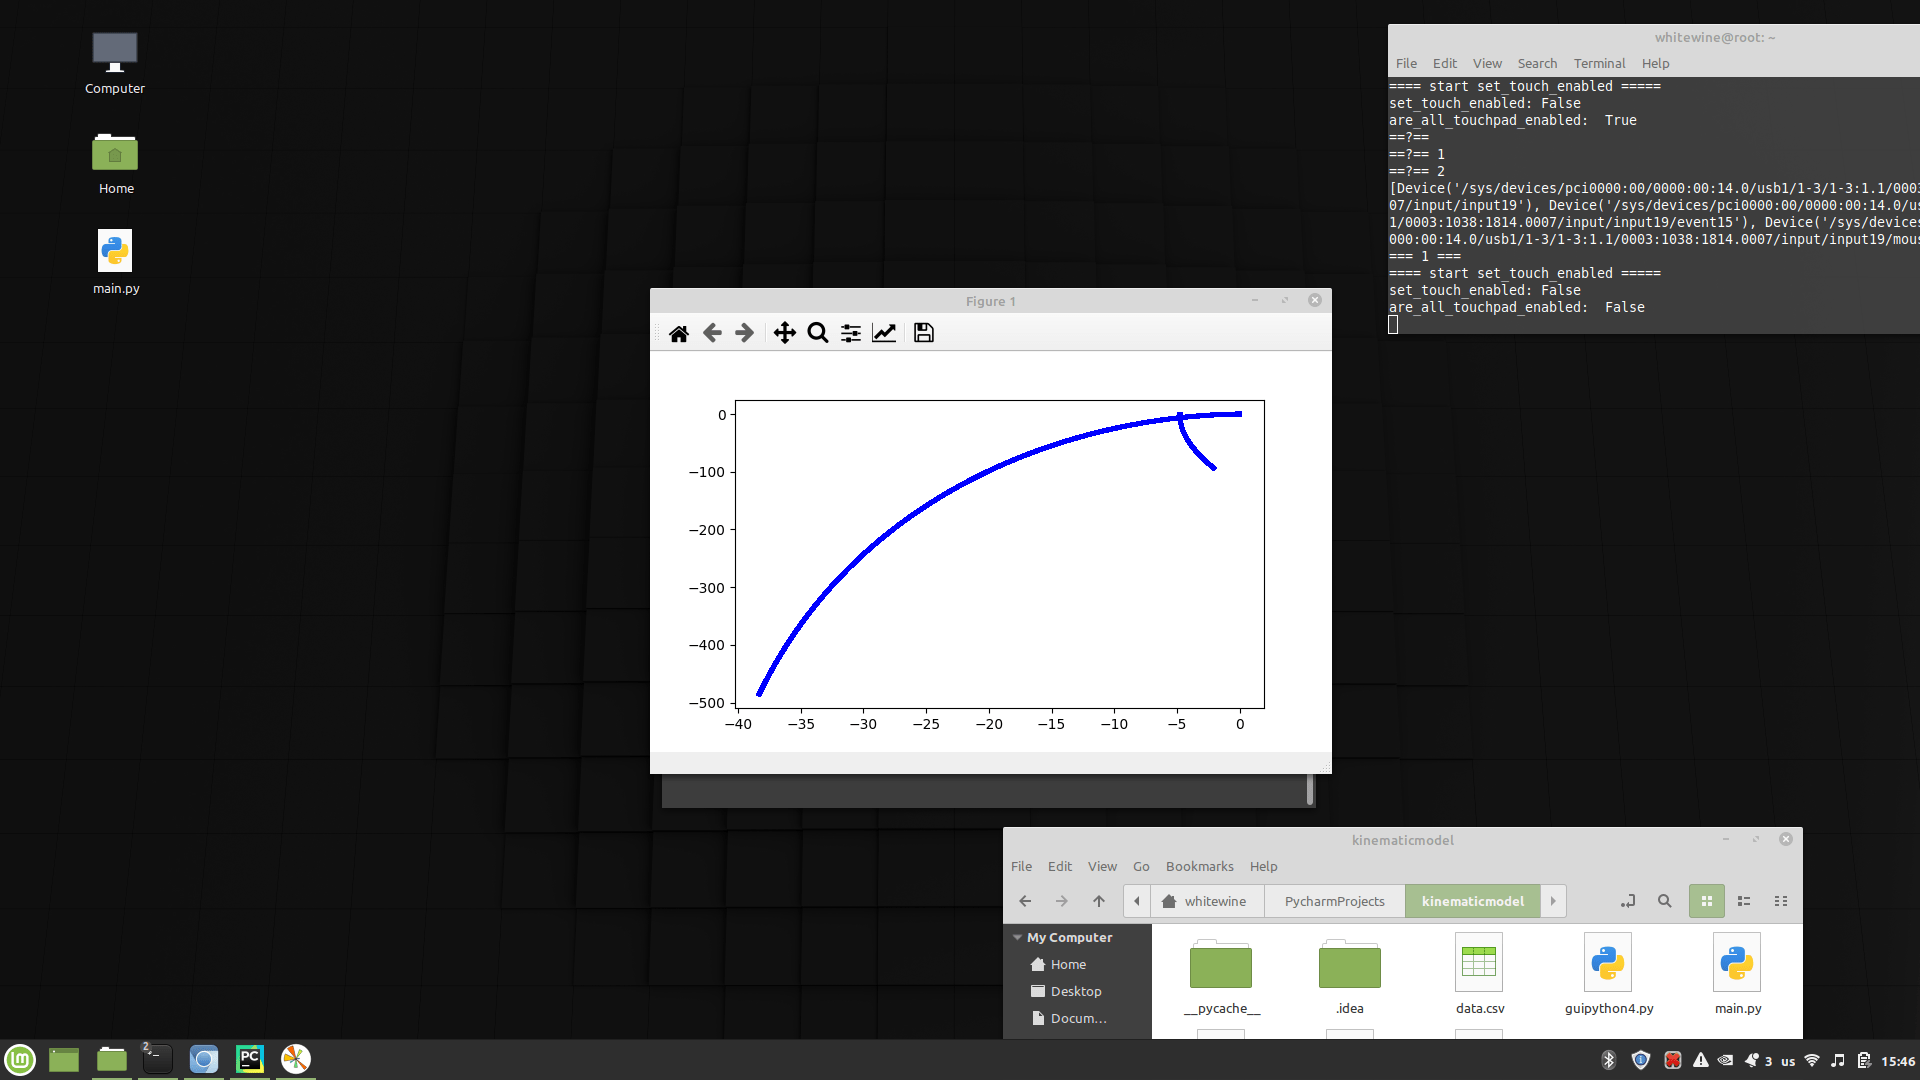The width and height of the screenshot is (1920, 1080).
Task: Go forward to the next plot view
Action: point(744,332)
